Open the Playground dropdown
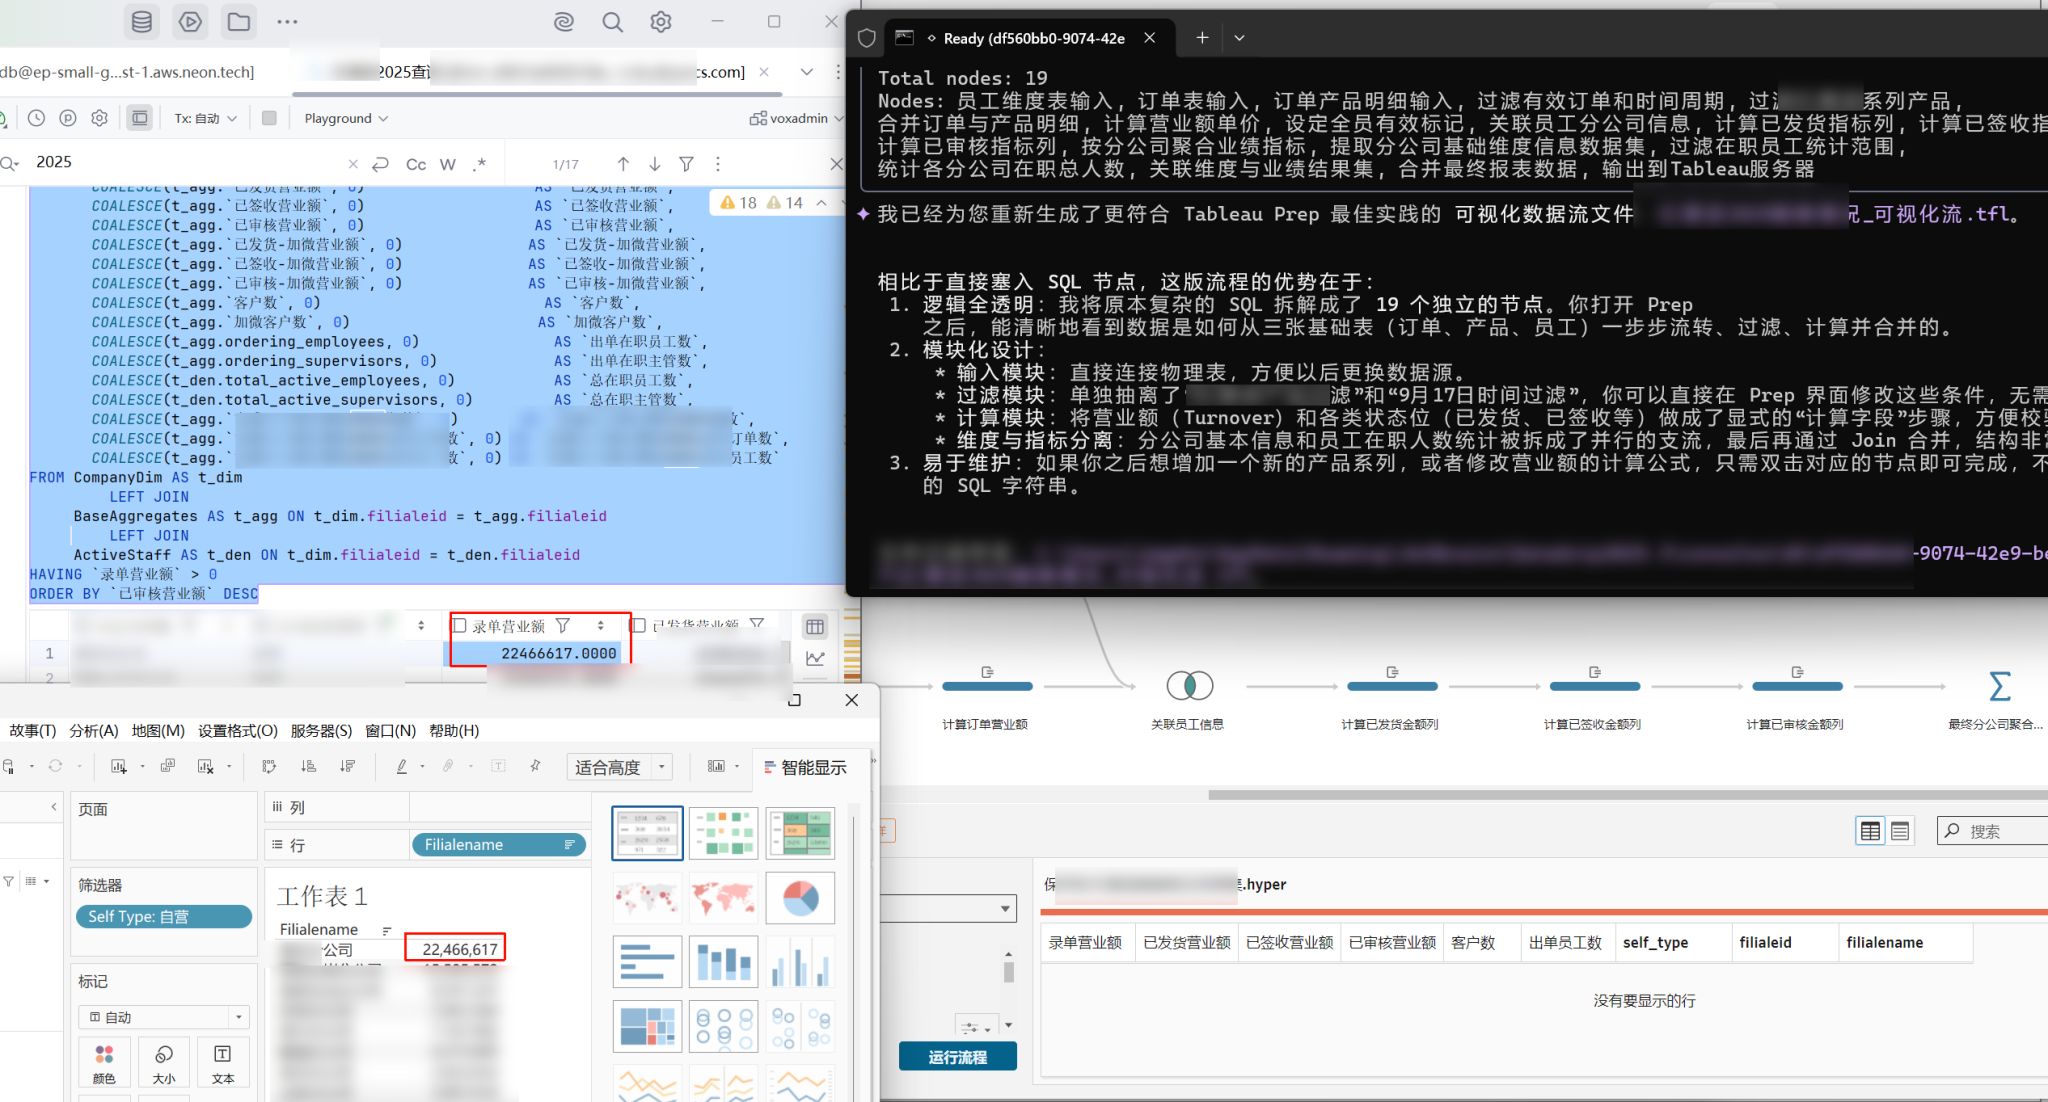This screenshot has height=1102, width=2048. 346,118
